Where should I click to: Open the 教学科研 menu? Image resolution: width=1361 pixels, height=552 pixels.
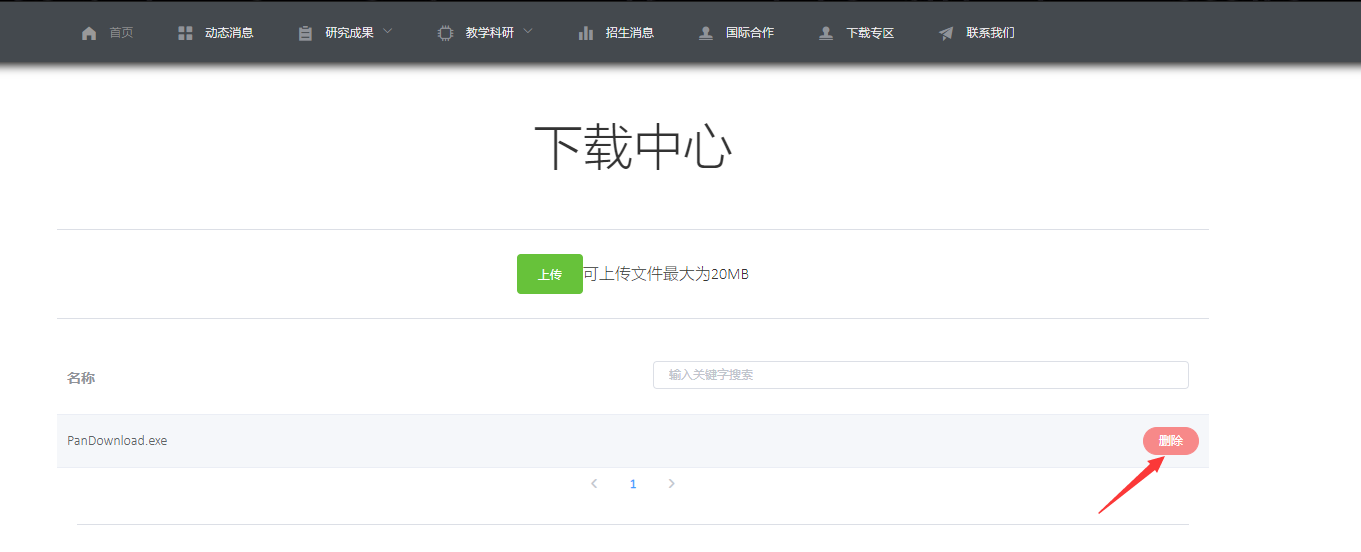tap(489, 33)
